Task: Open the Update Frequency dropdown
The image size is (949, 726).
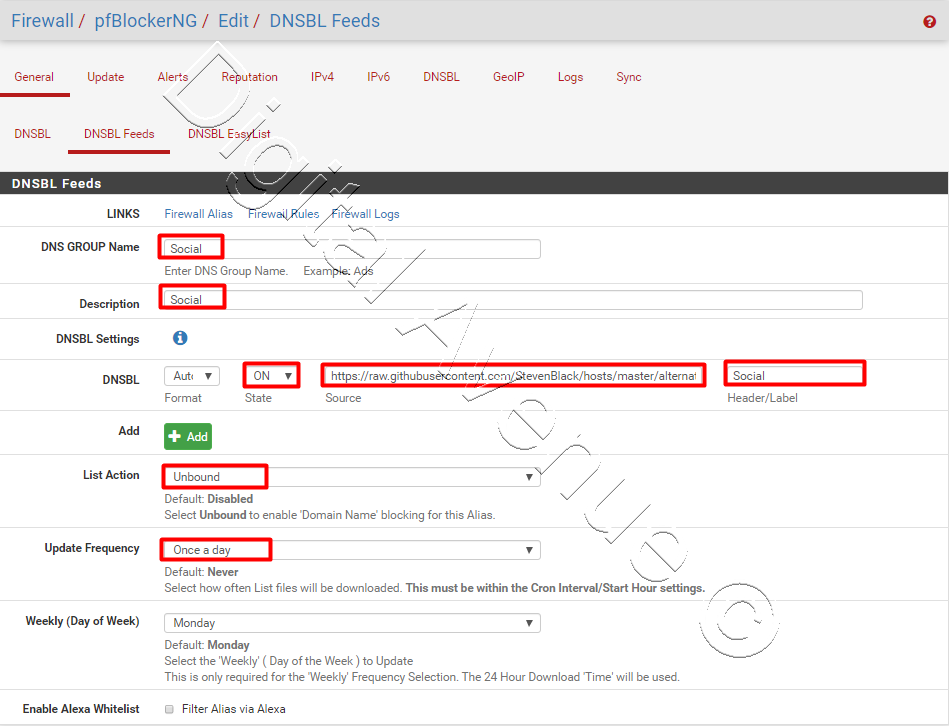Action: coord(350,549)
